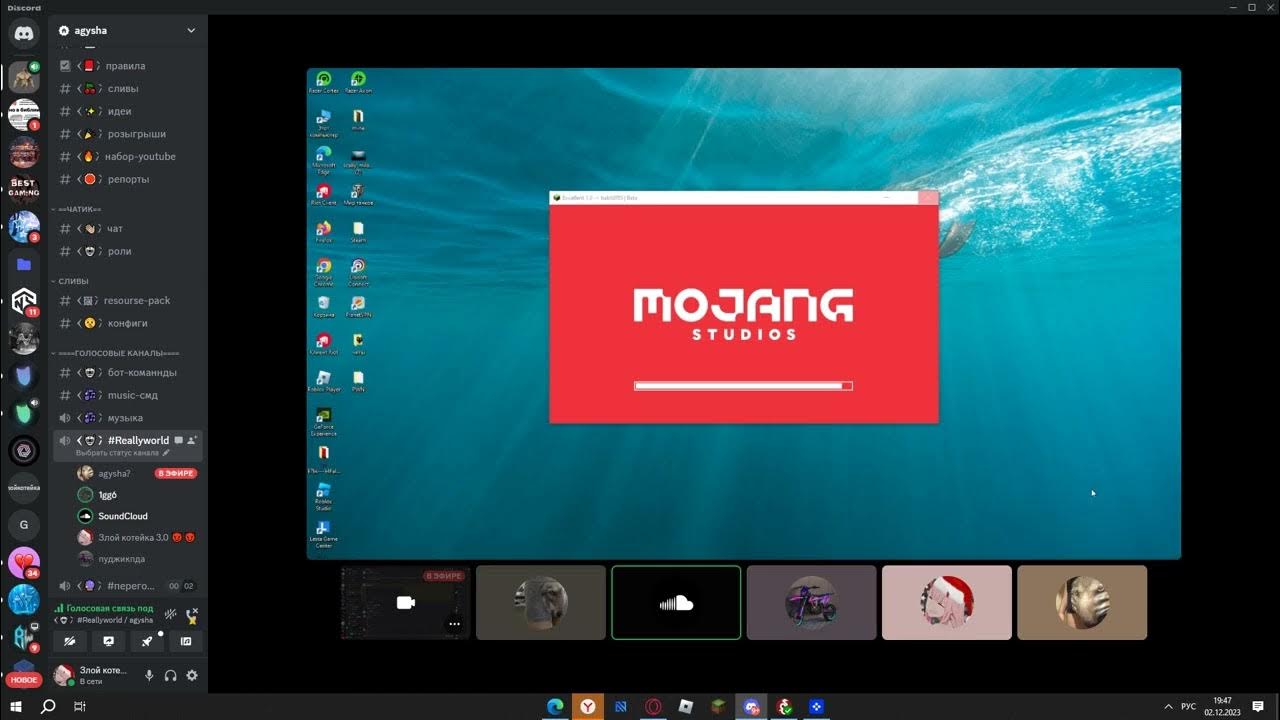Click Mojang loading progress bar
The height and width of the screenshot is (720, 1280).
coord(743,385)
